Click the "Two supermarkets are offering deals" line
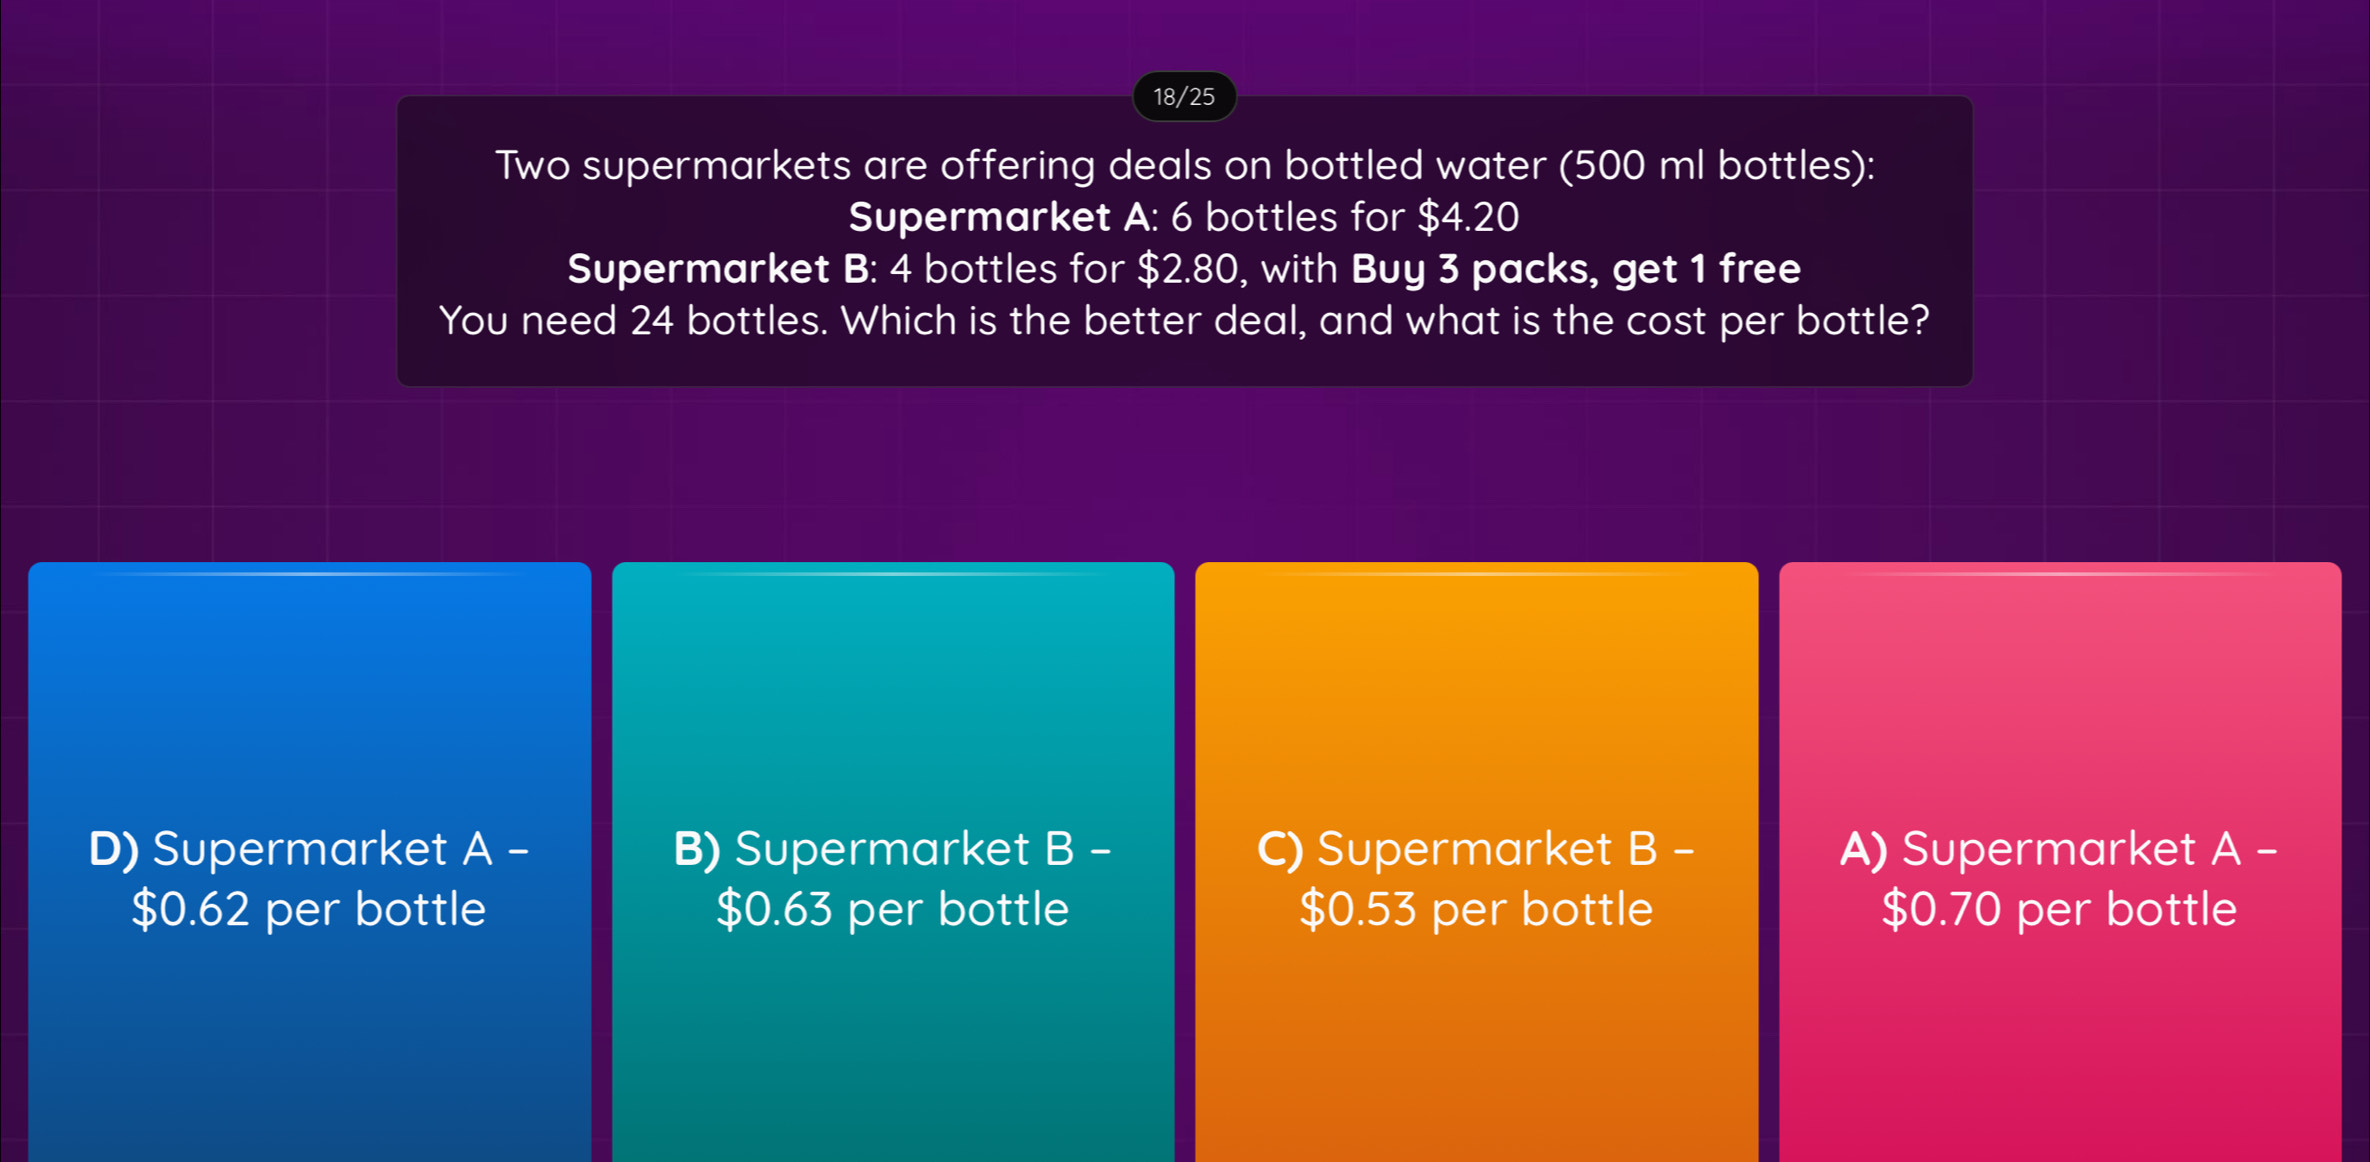The width and height of the screenshot is (2370, 1162). (1184, 165)
